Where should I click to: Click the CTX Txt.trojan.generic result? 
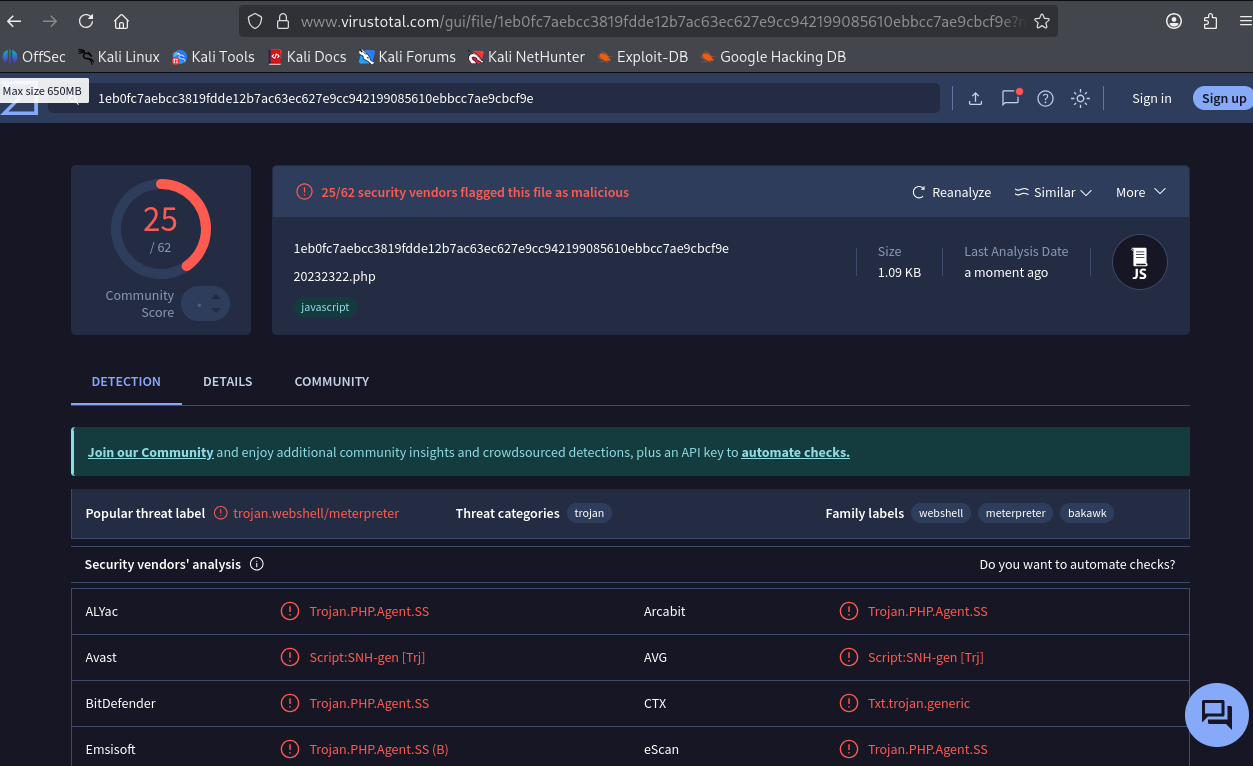(x=919, y=703)
